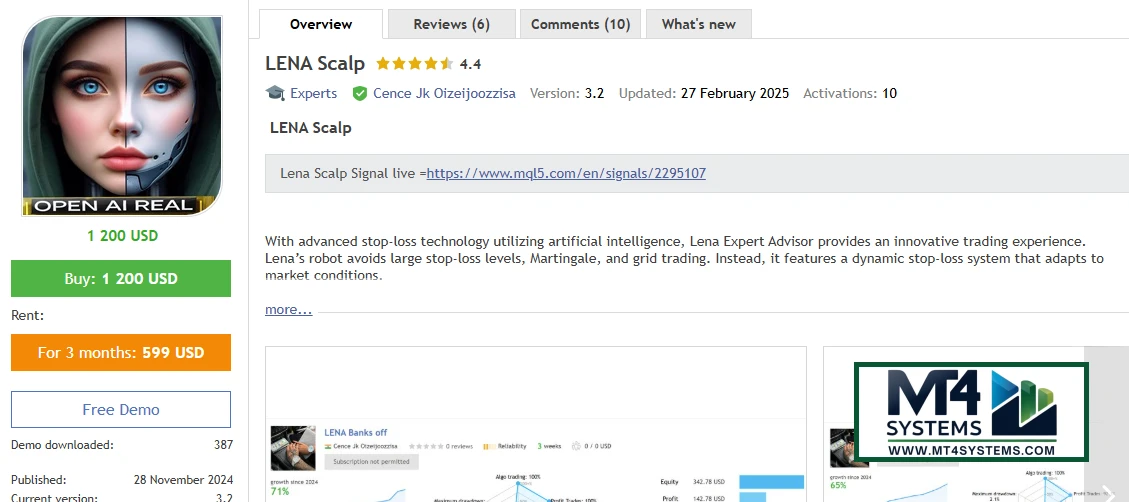Image resolution: width=1129 pixels, height=502 pixels.
Task: View the What's new tab
Action: click(698, 24)
